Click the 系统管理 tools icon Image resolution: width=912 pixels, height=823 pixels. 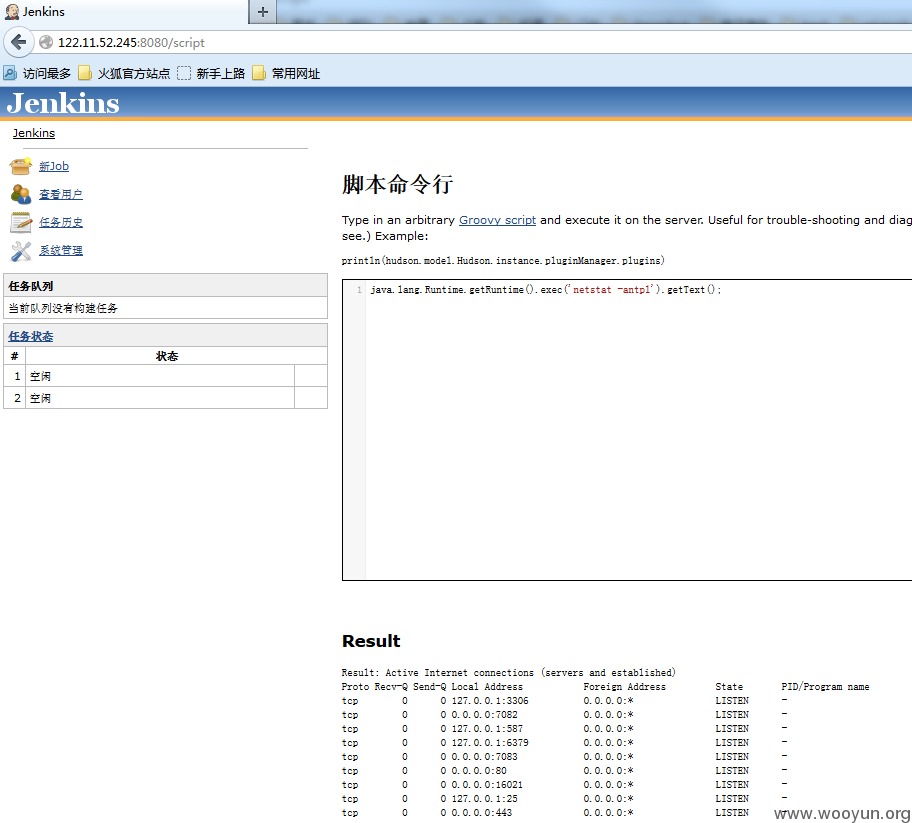click(20, 251)
